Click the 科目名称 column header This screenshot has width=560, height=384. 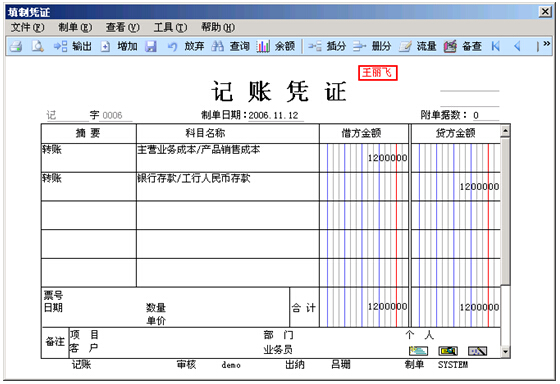(228, 133)
